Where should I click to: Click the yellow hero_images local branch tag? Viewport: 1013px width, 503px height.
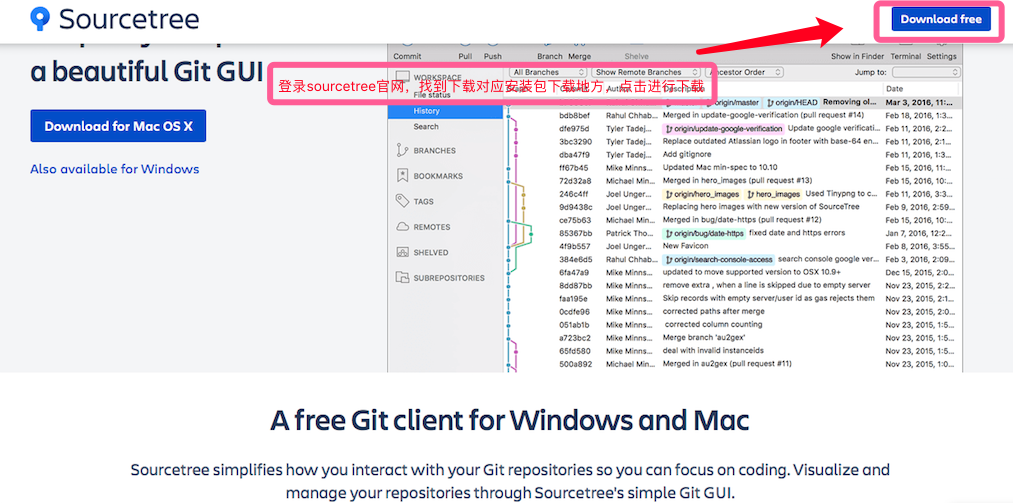pos(773,194)
